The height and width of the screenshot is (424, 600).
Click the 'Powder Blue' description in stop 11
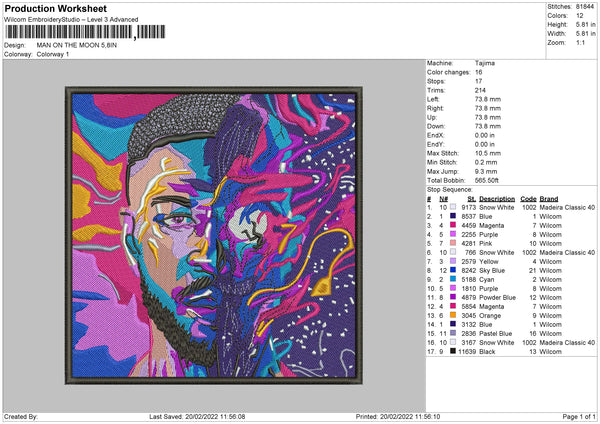[497, 298]
